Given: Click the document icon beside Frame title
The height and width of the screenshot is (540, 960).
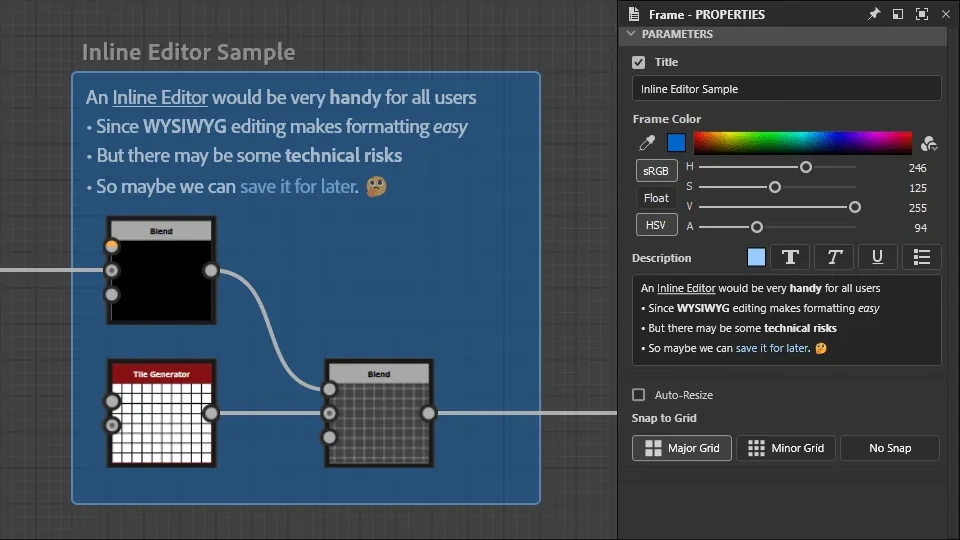Looking at the screenshot, I should [x=634, y=14].
